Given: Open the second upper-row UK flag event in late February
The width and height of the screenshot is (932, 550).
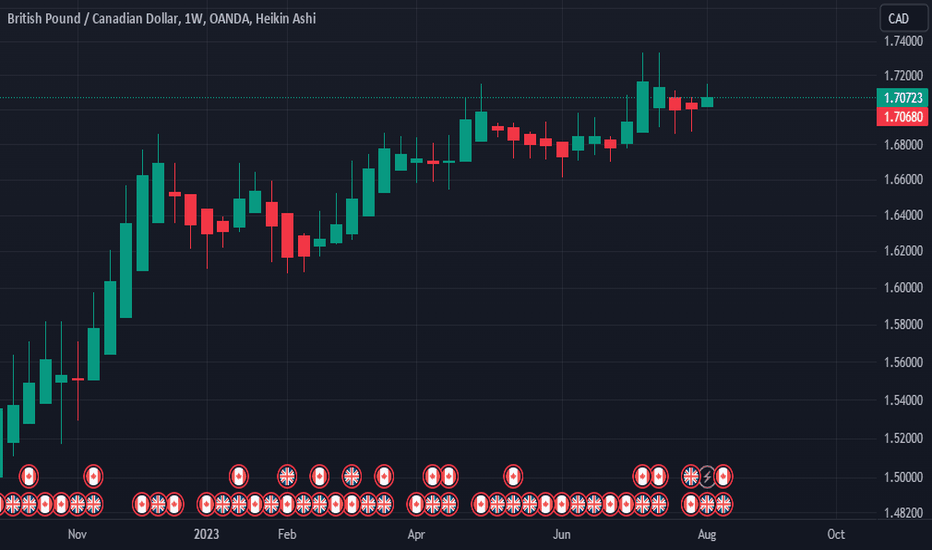Looking at the screenshot, I should (x=352, y=476).
